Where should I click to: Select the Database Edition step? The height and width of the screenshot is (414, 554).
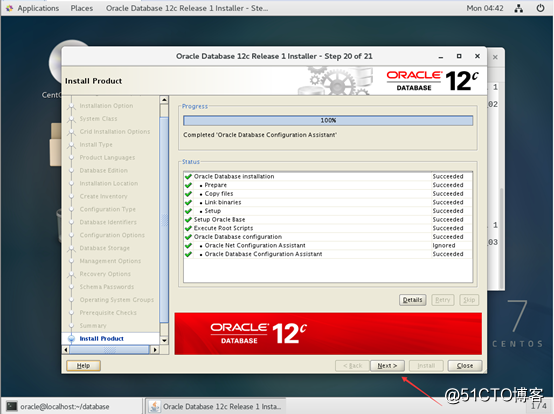point(104,170)
